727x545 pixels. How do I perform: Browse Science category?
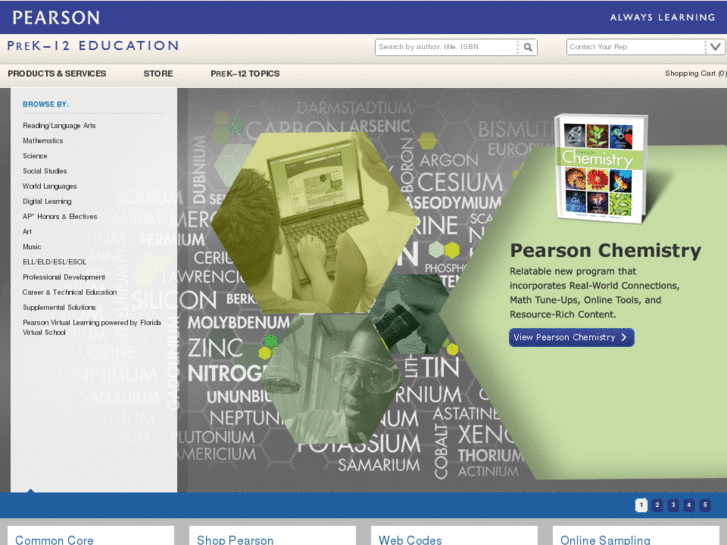35,156
